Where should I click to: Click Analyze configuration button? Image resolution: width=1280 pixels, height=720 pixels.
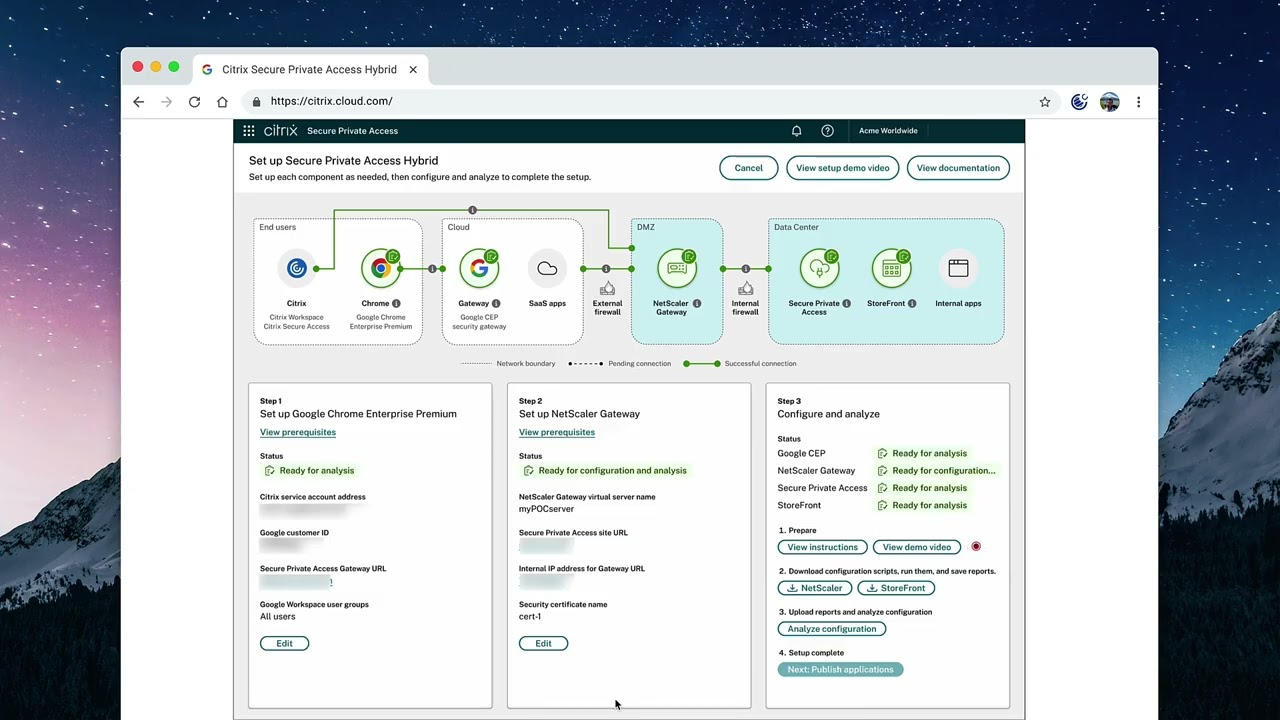[x=831, y=629]
